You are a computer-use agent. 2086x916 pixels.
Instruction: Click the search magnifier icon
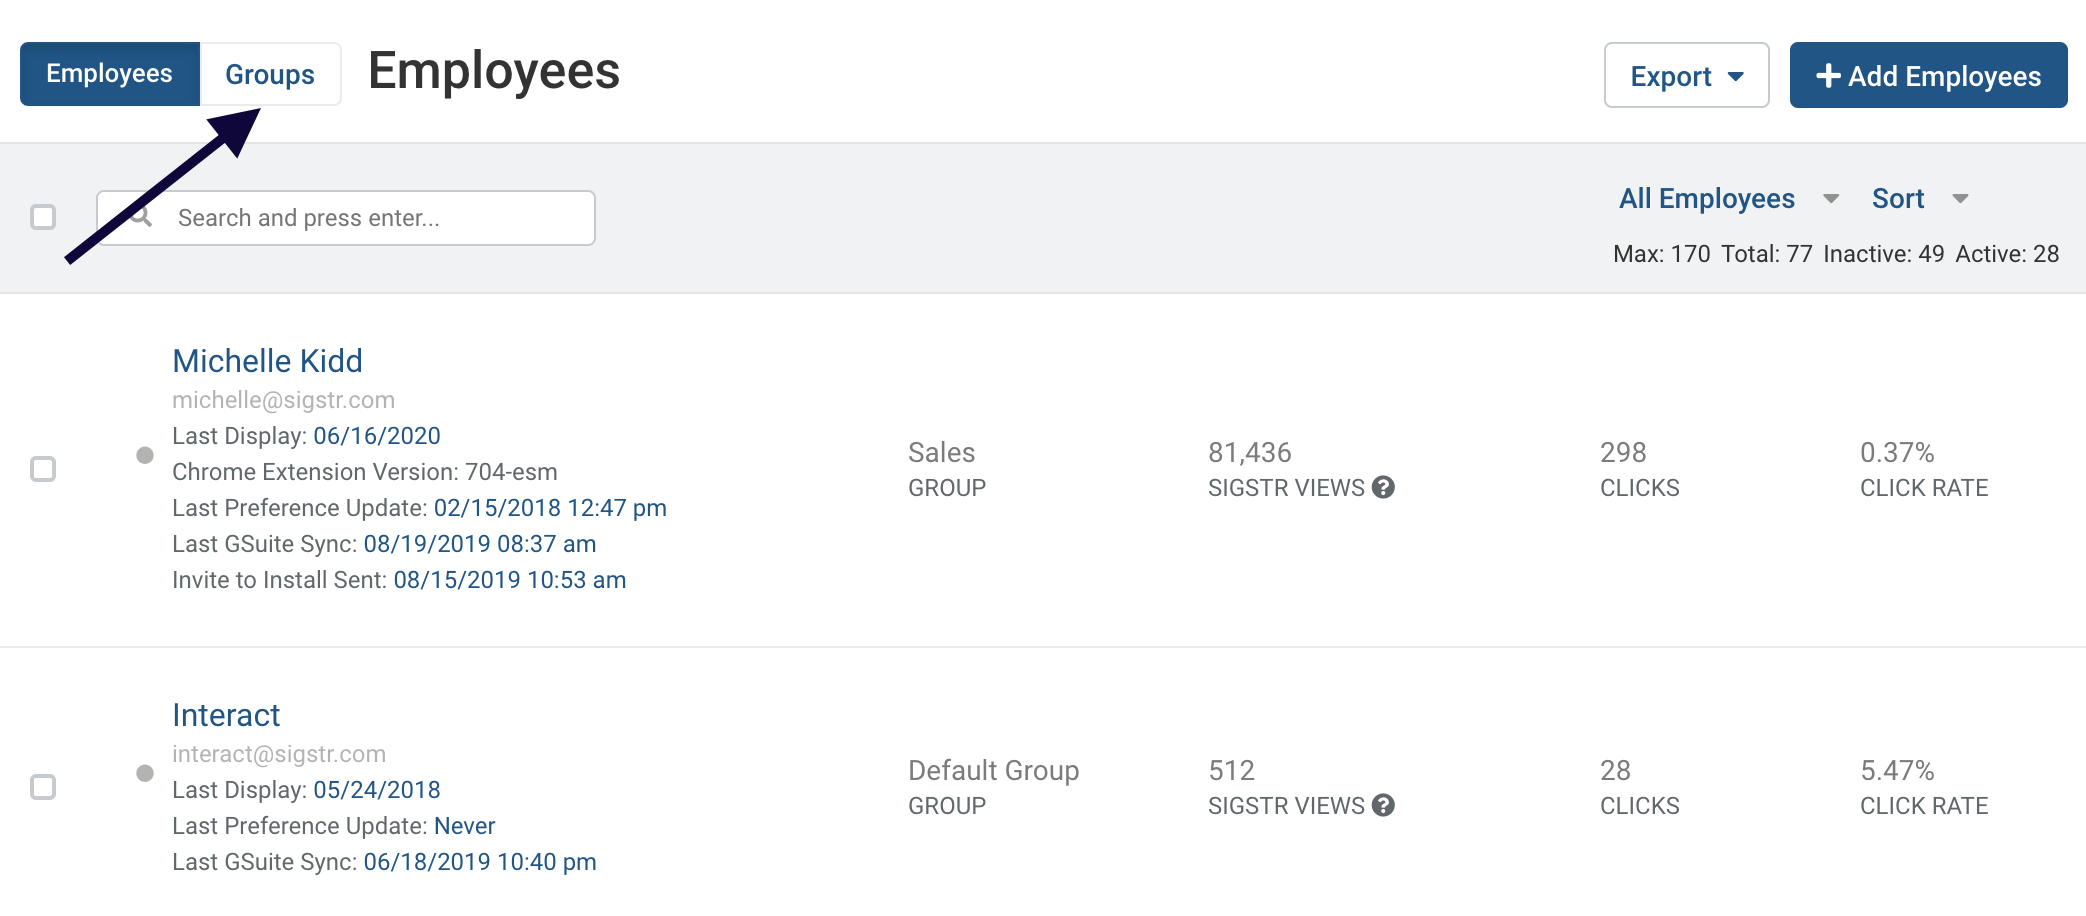(141, 216)
